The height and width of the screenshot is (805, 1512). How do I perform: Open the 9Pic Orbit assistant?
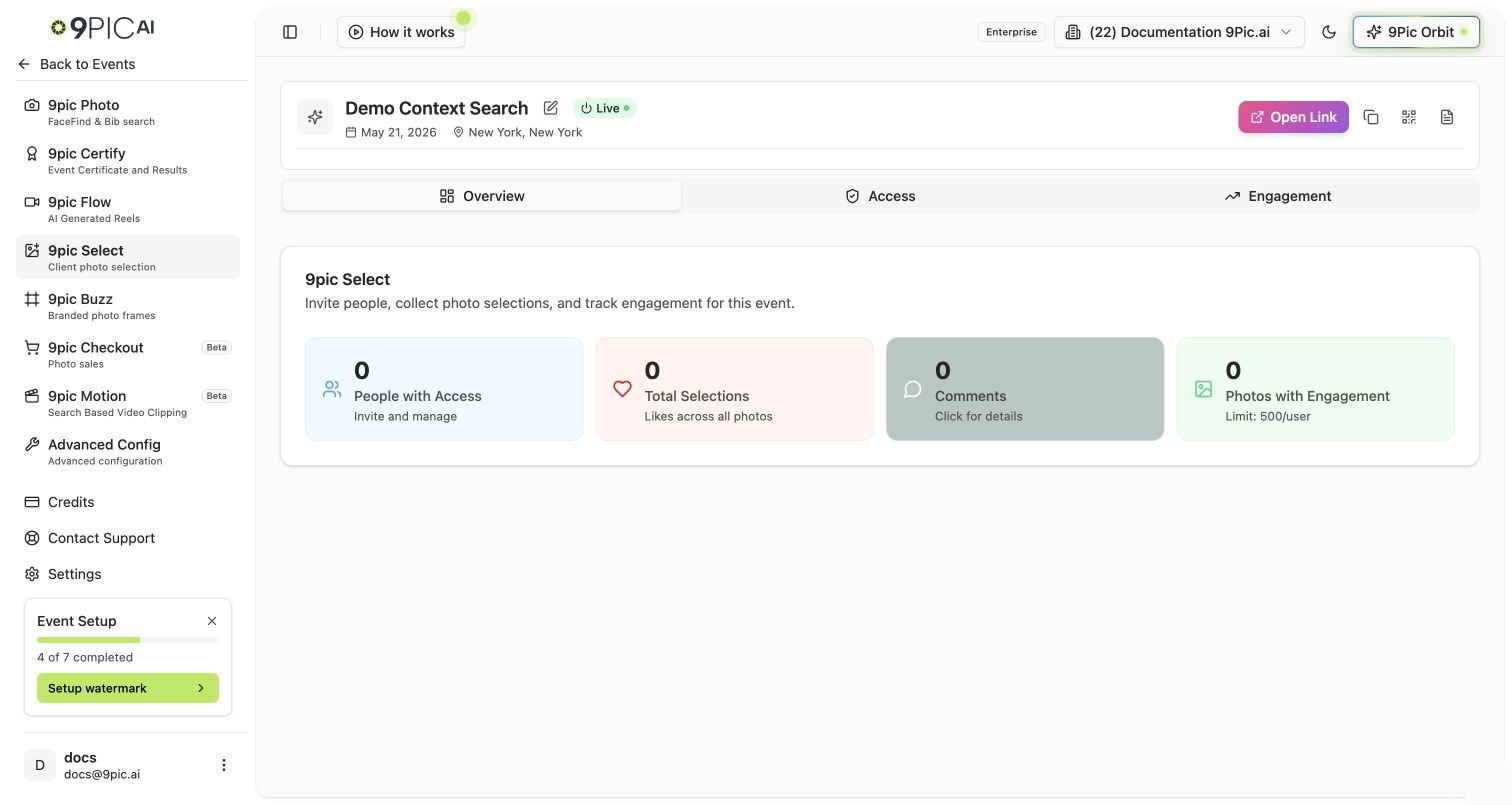point(1416,32)
